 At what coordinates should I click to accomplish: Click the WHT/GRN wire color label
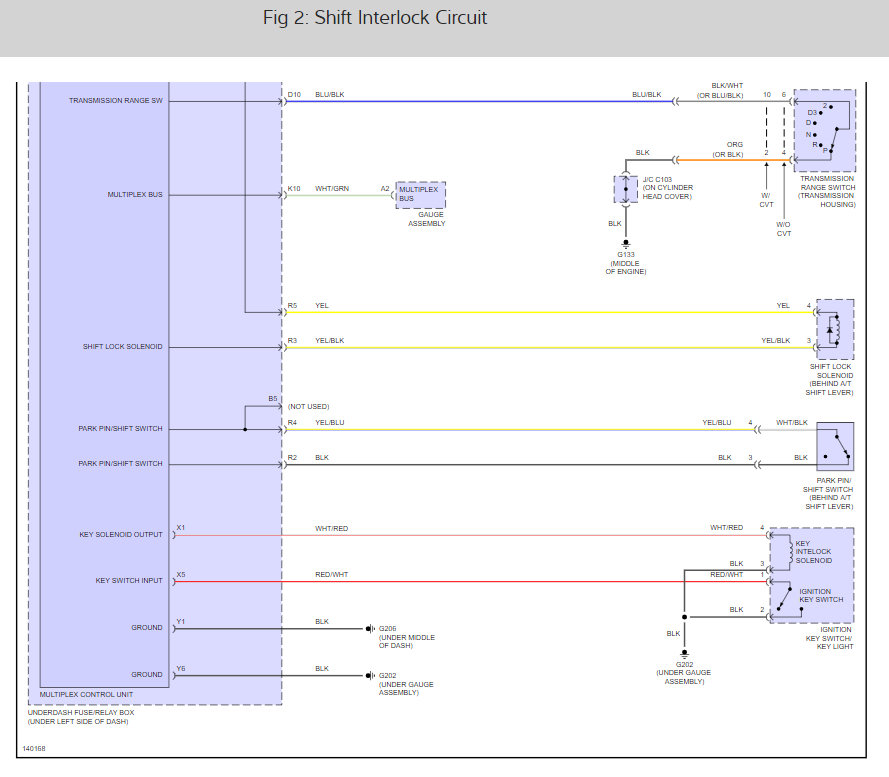(332, 188)
